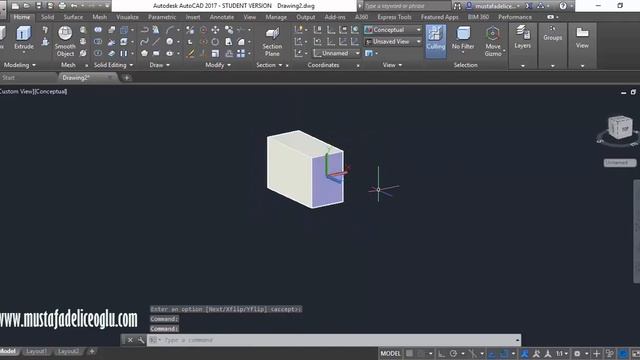Click the Line draw icon
640x360 pixels.
click(x=156, y=42)
